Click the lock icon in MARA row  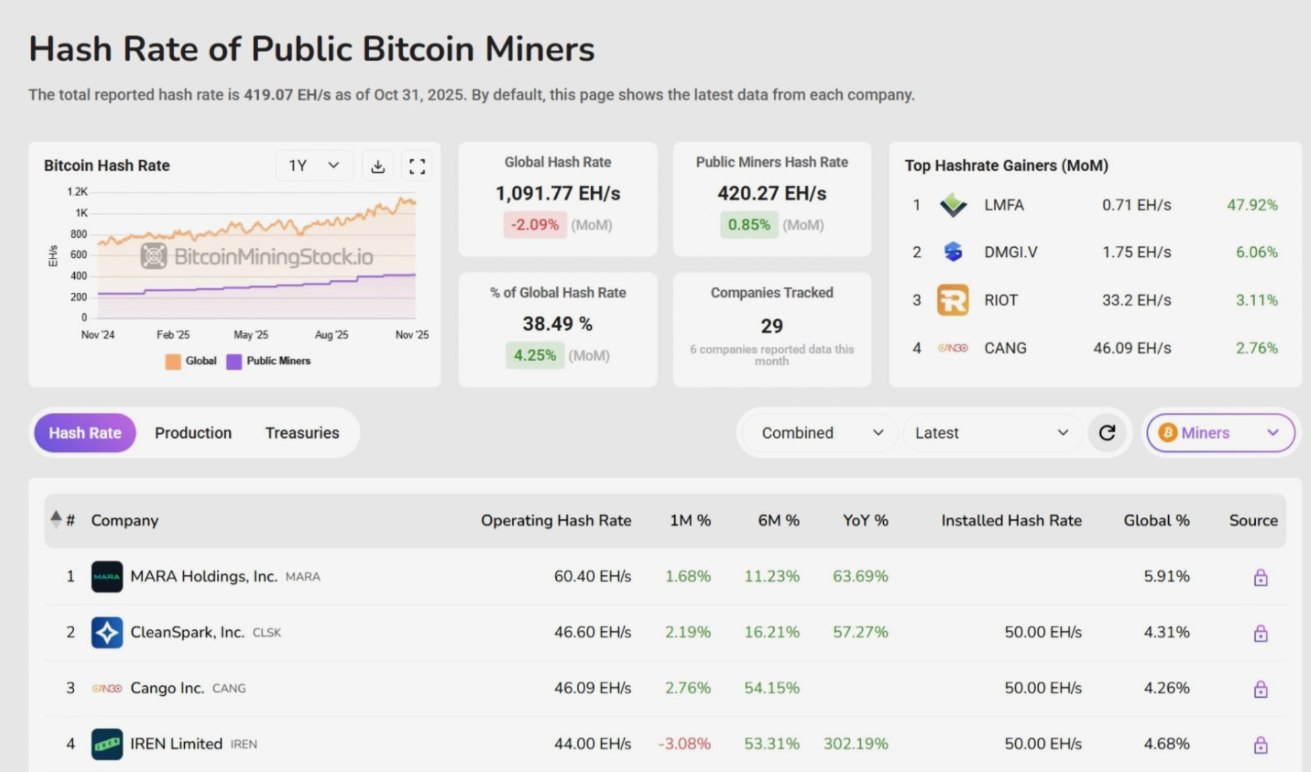1260,577
